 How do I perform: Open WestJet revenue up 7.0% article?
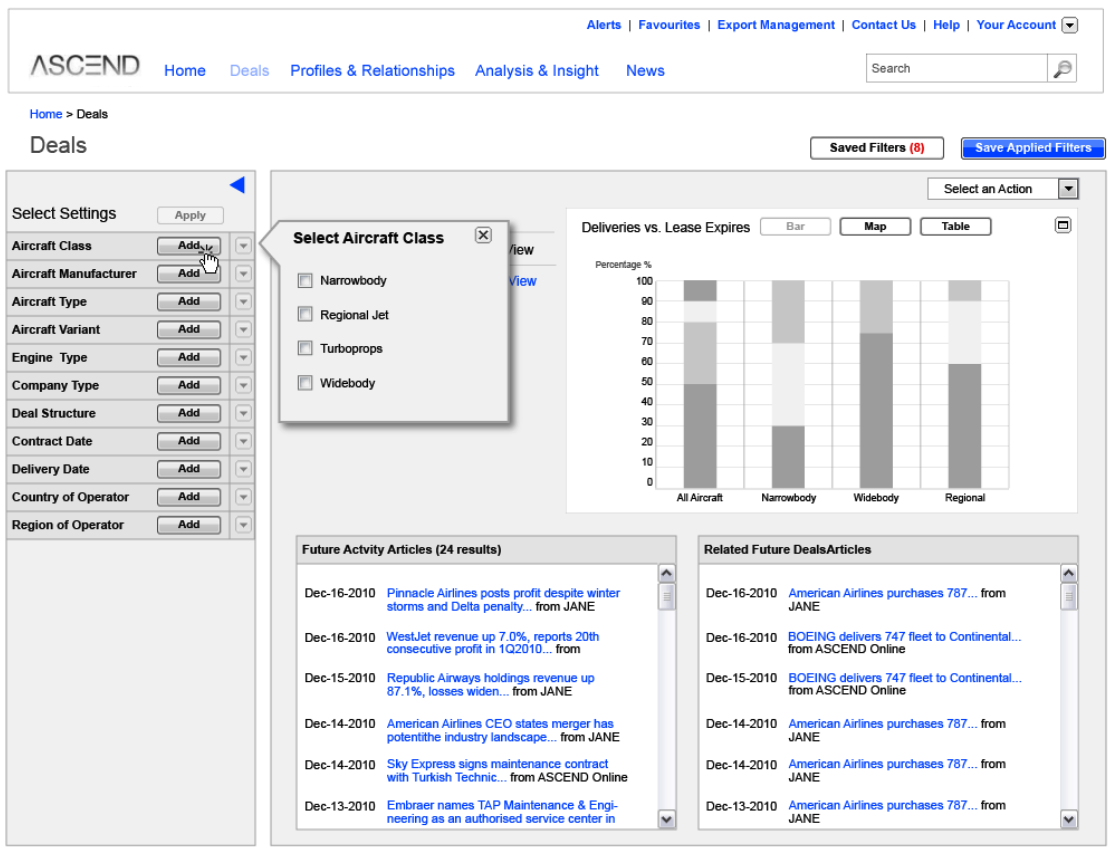coord(492,643)
